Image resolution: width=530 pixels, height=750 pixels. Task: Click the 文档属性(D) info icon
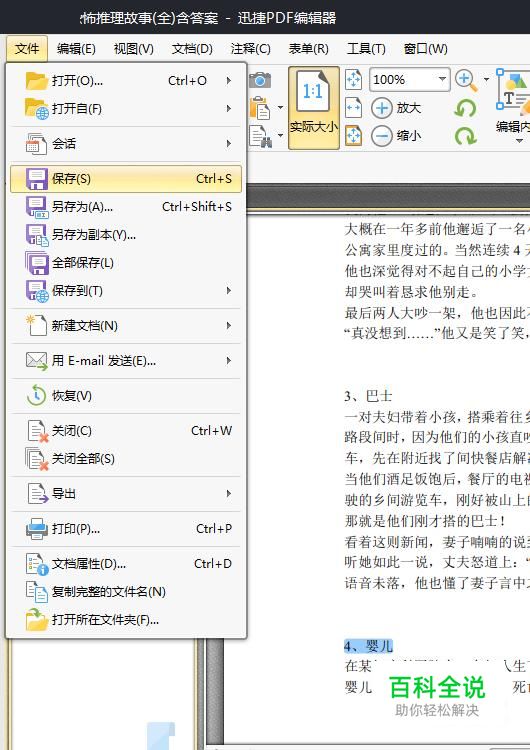pyautogui.click(x=36, y=564)
